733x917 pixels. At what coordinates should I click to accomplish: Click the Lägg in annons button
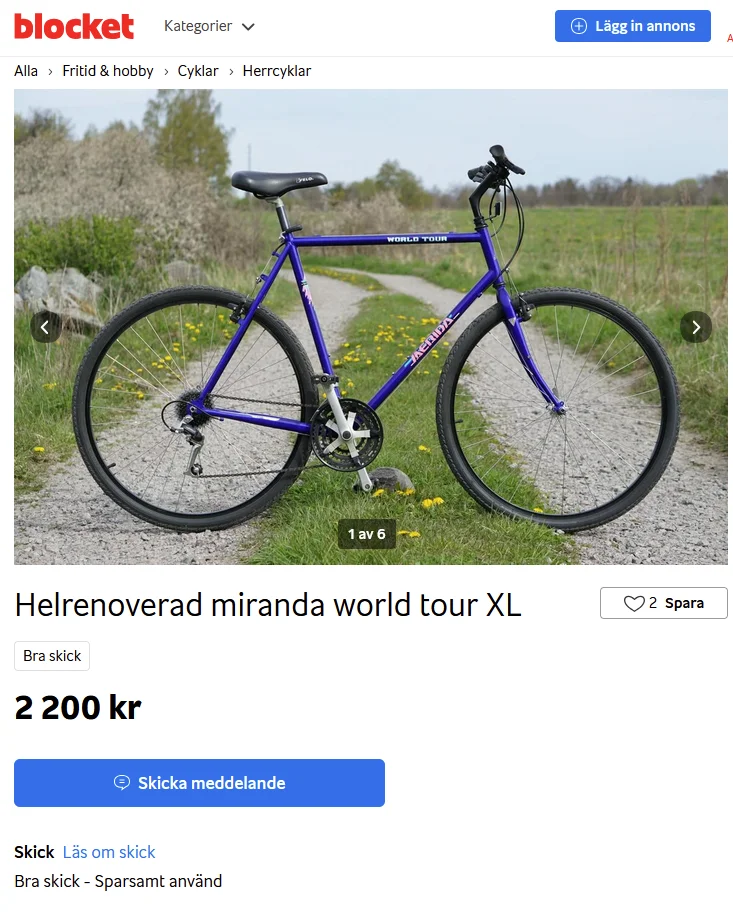tap(632, 26)
